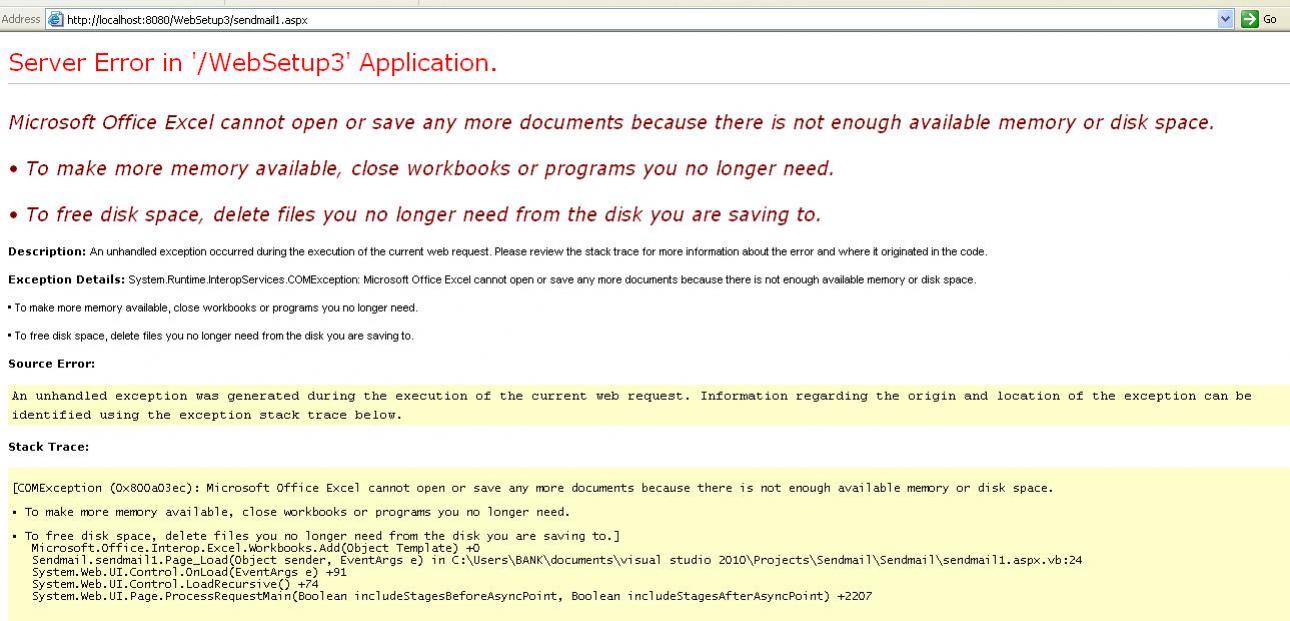Image resolution: width=1290 pixels, height=621 pixels.
Task: Click the red italic "To make more memory available" line
Action: pyautogui.click(x=421, y=169)
